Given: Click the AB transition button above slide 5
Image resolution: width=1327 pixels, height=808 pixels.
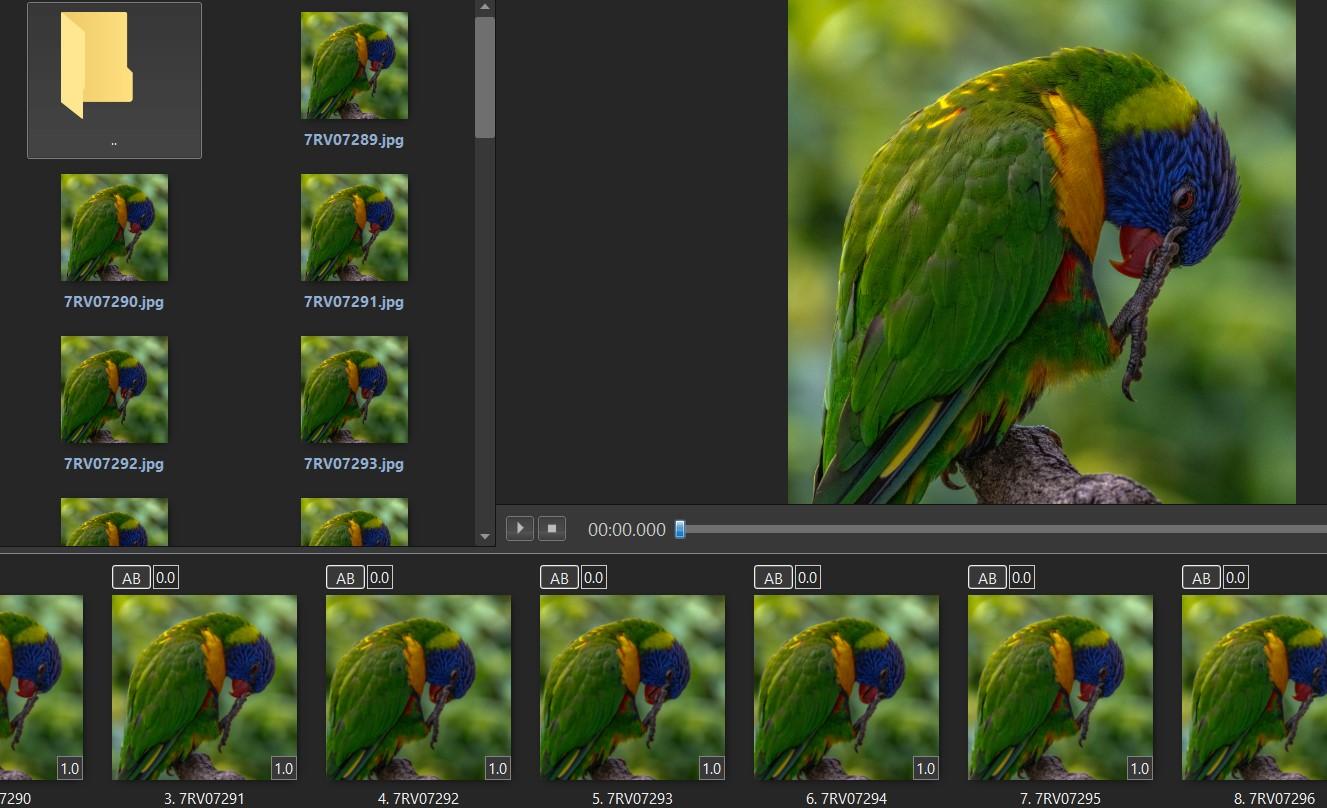Looking at the screenshot, I should tap(559, 578).
